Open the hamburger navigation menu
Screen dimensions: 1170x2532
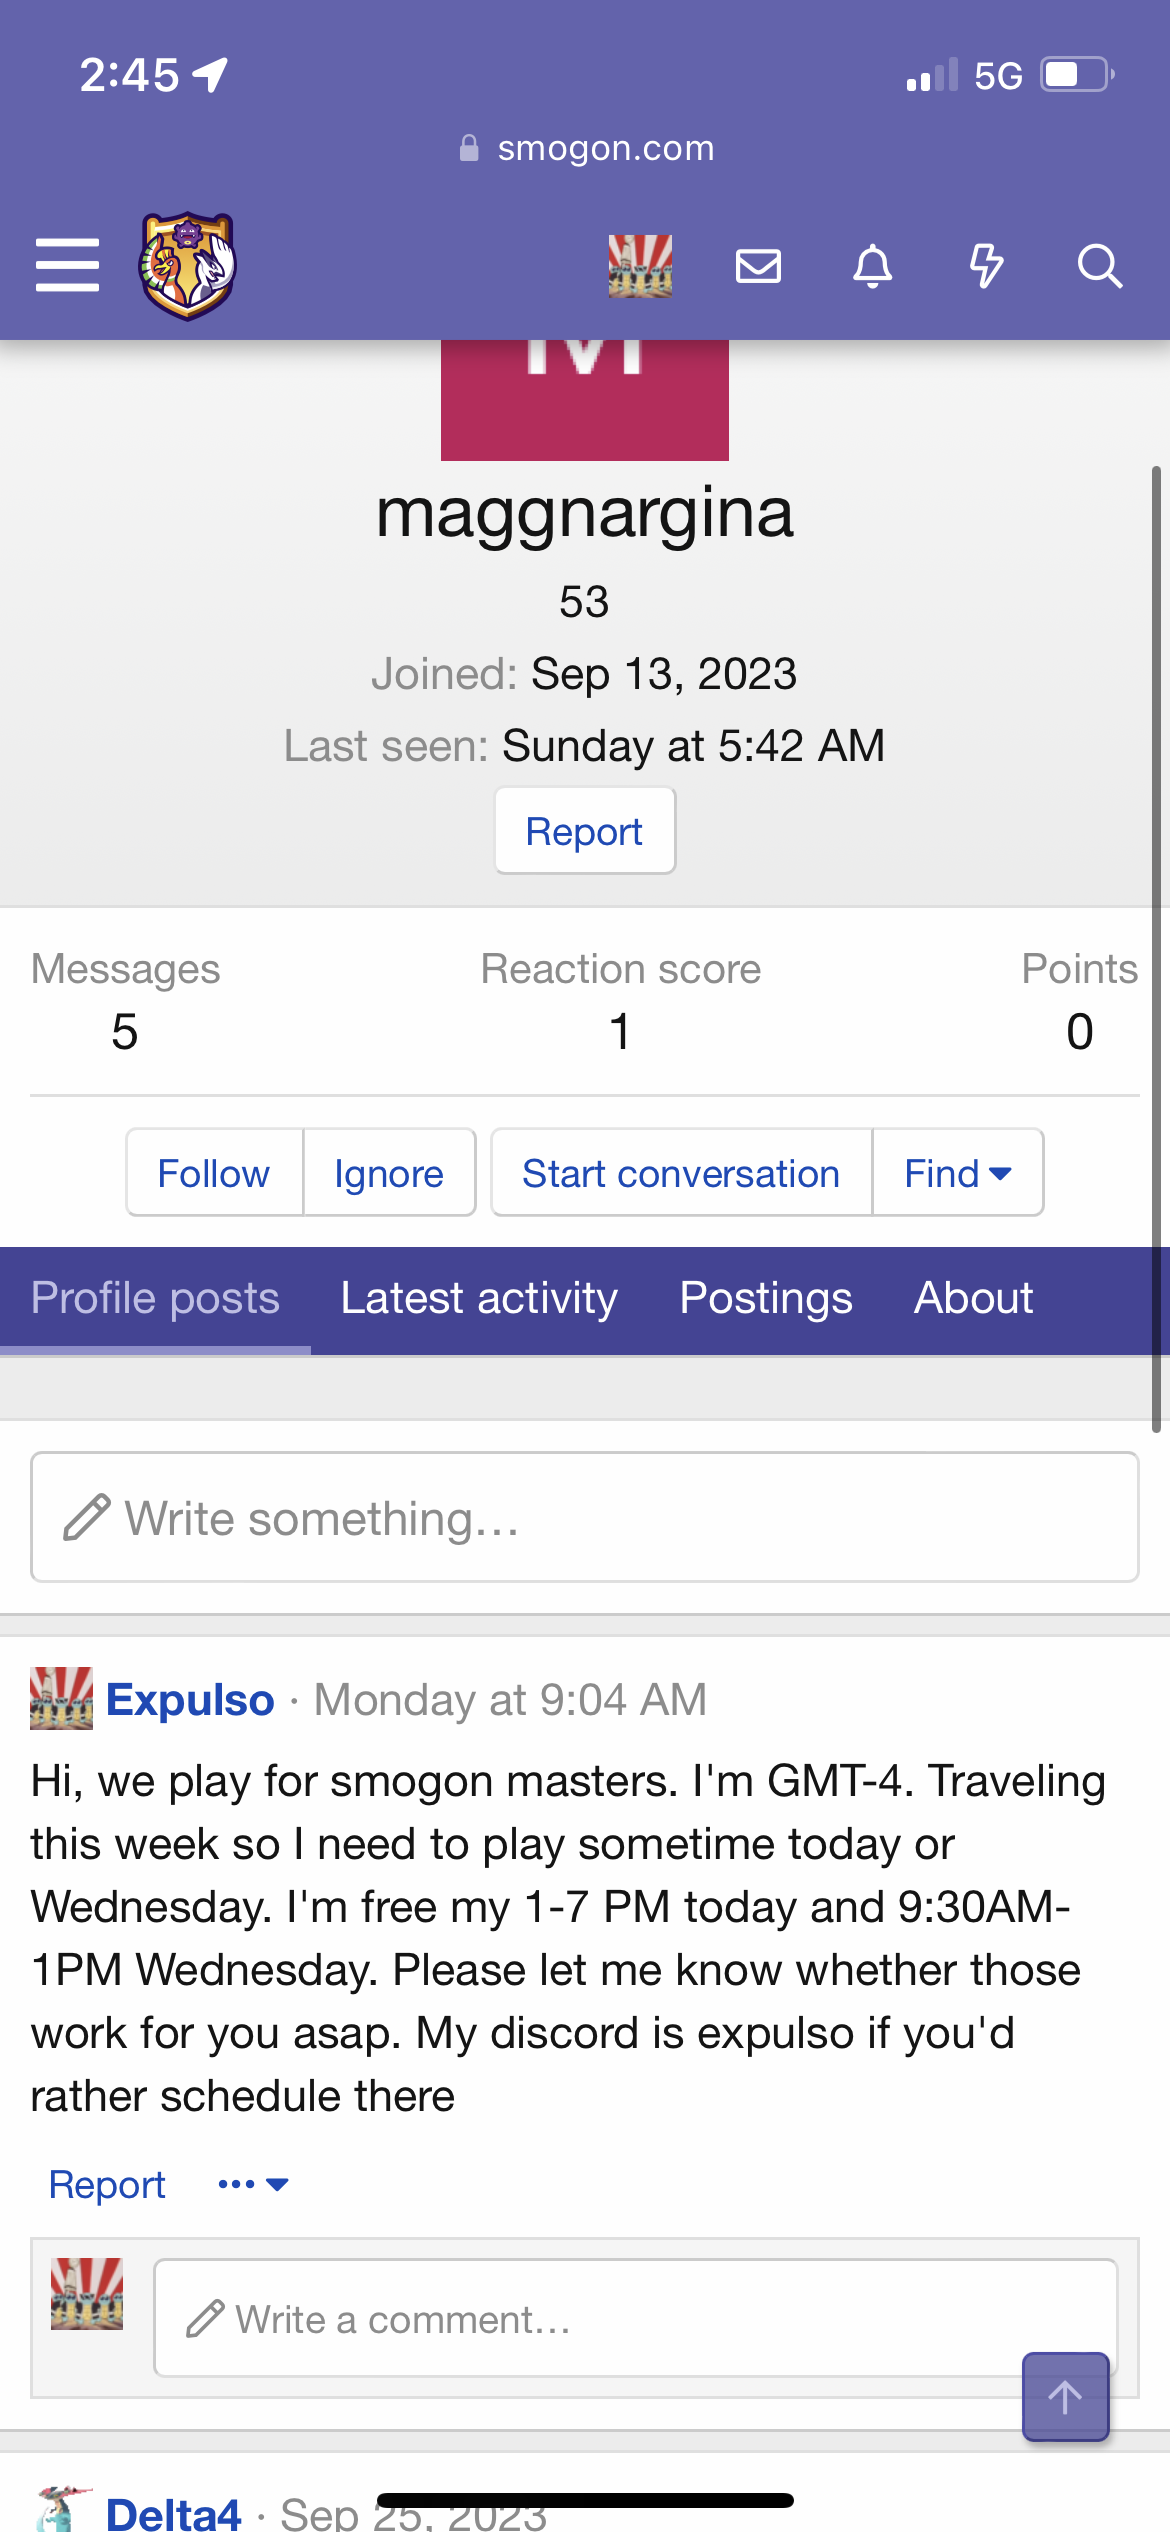pyautogui.click(x=67, y=265)
